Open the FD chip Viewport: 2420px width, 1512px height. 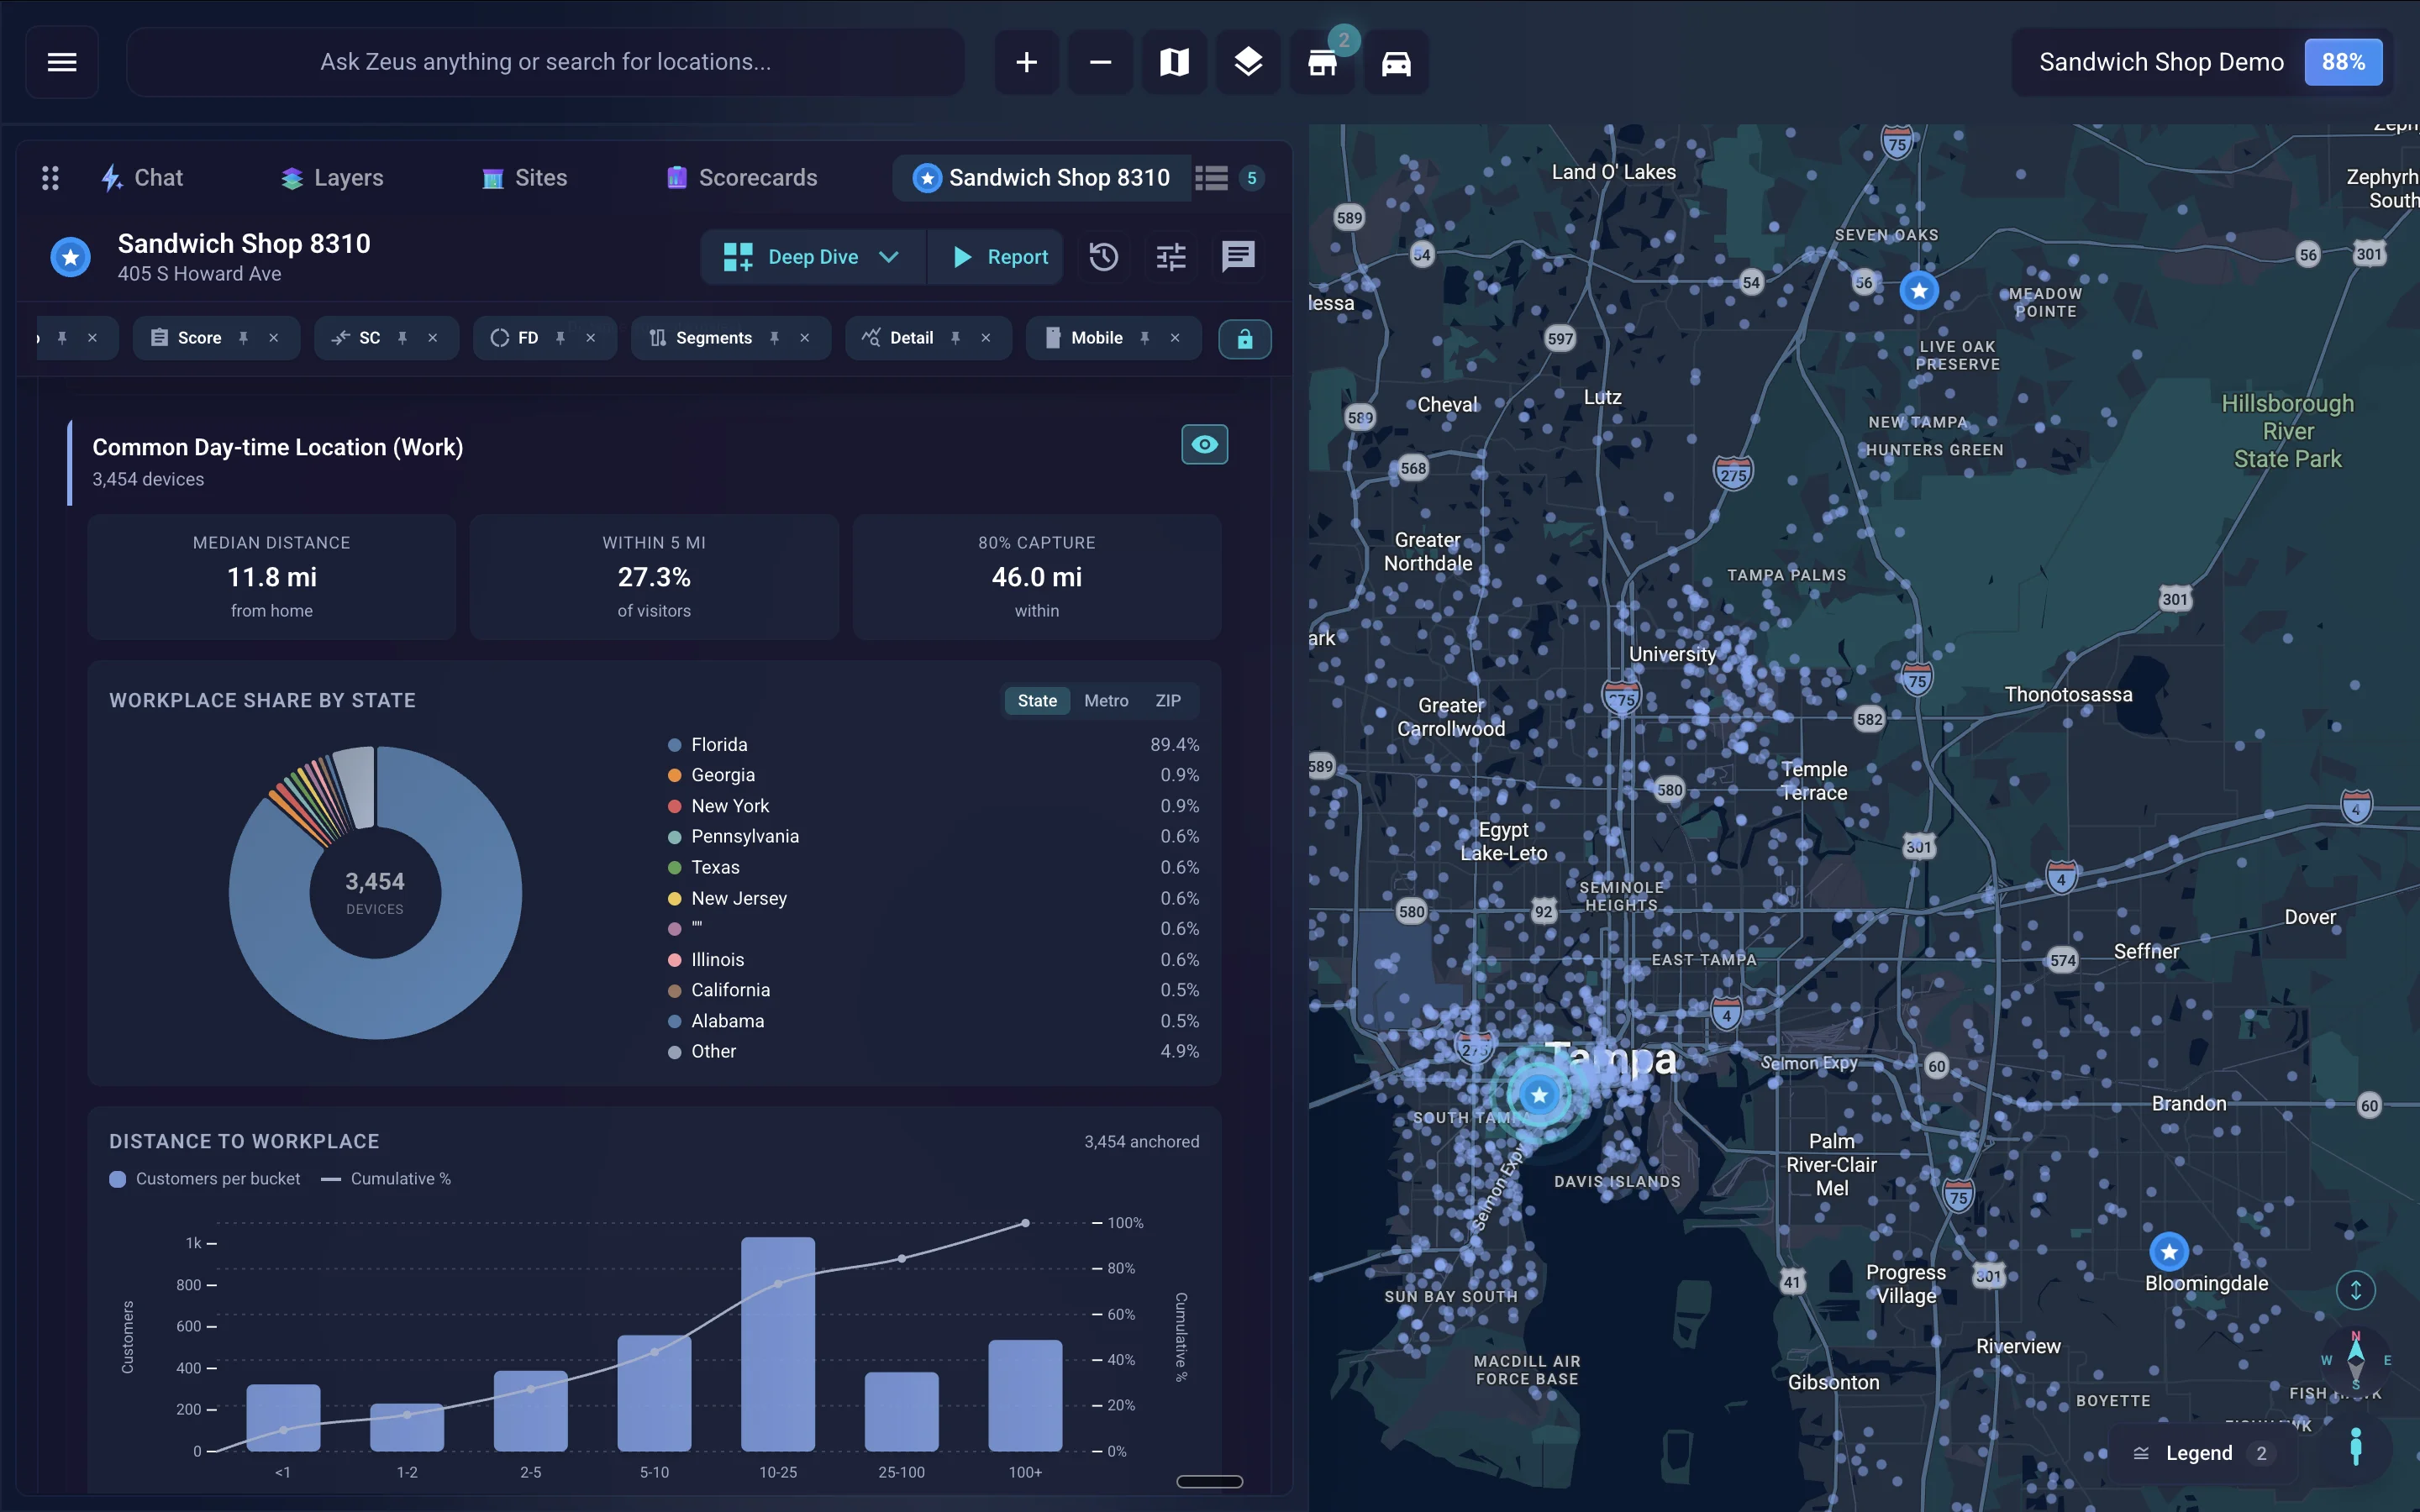(x=515, y=338)
